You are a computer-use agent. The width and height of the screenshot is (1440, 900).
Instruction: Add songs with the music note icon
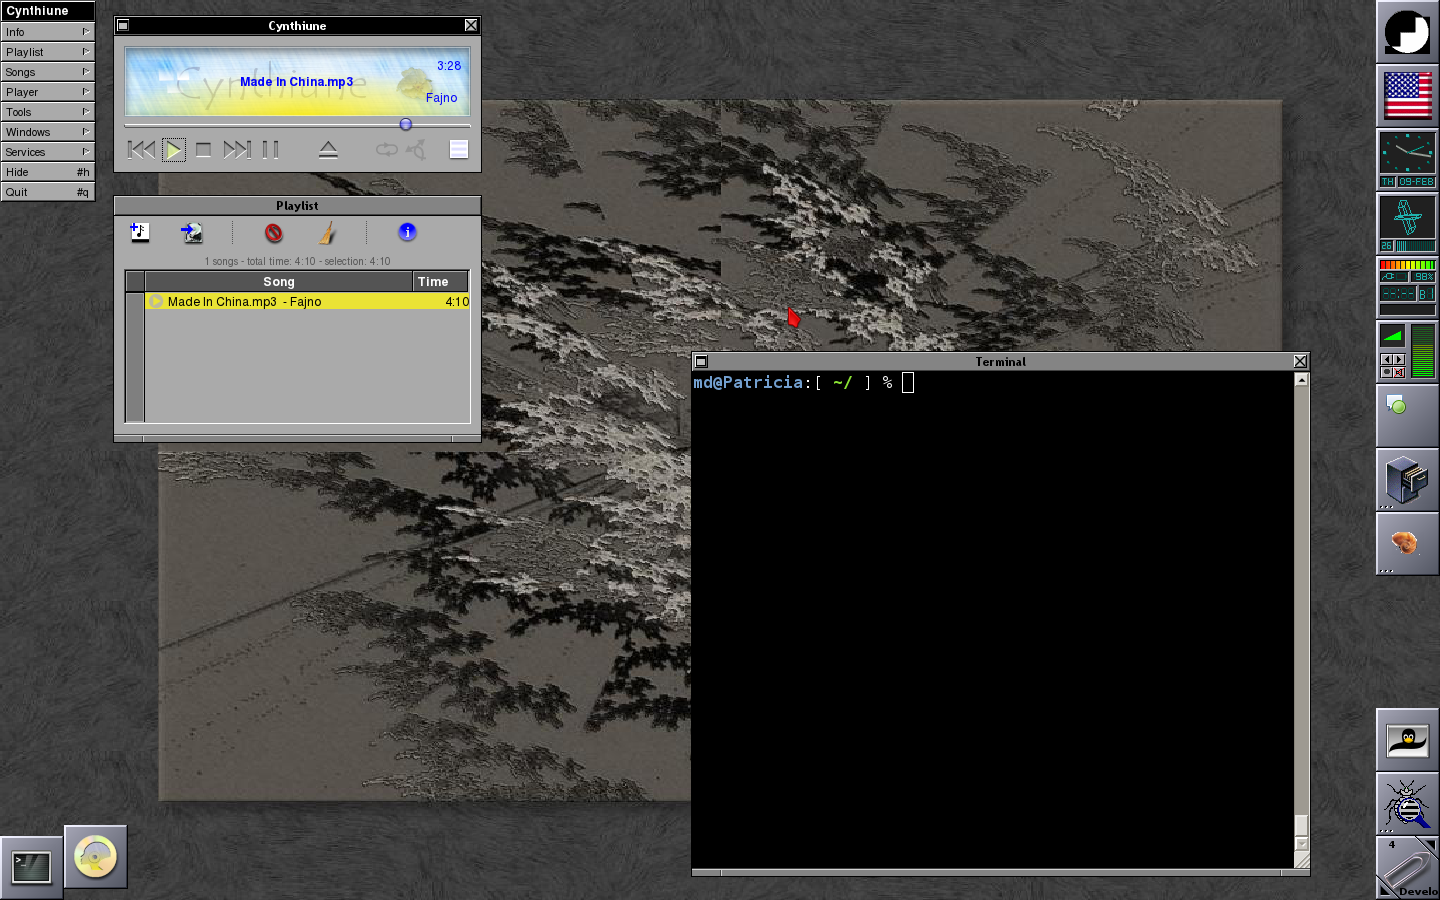(140, 232)
